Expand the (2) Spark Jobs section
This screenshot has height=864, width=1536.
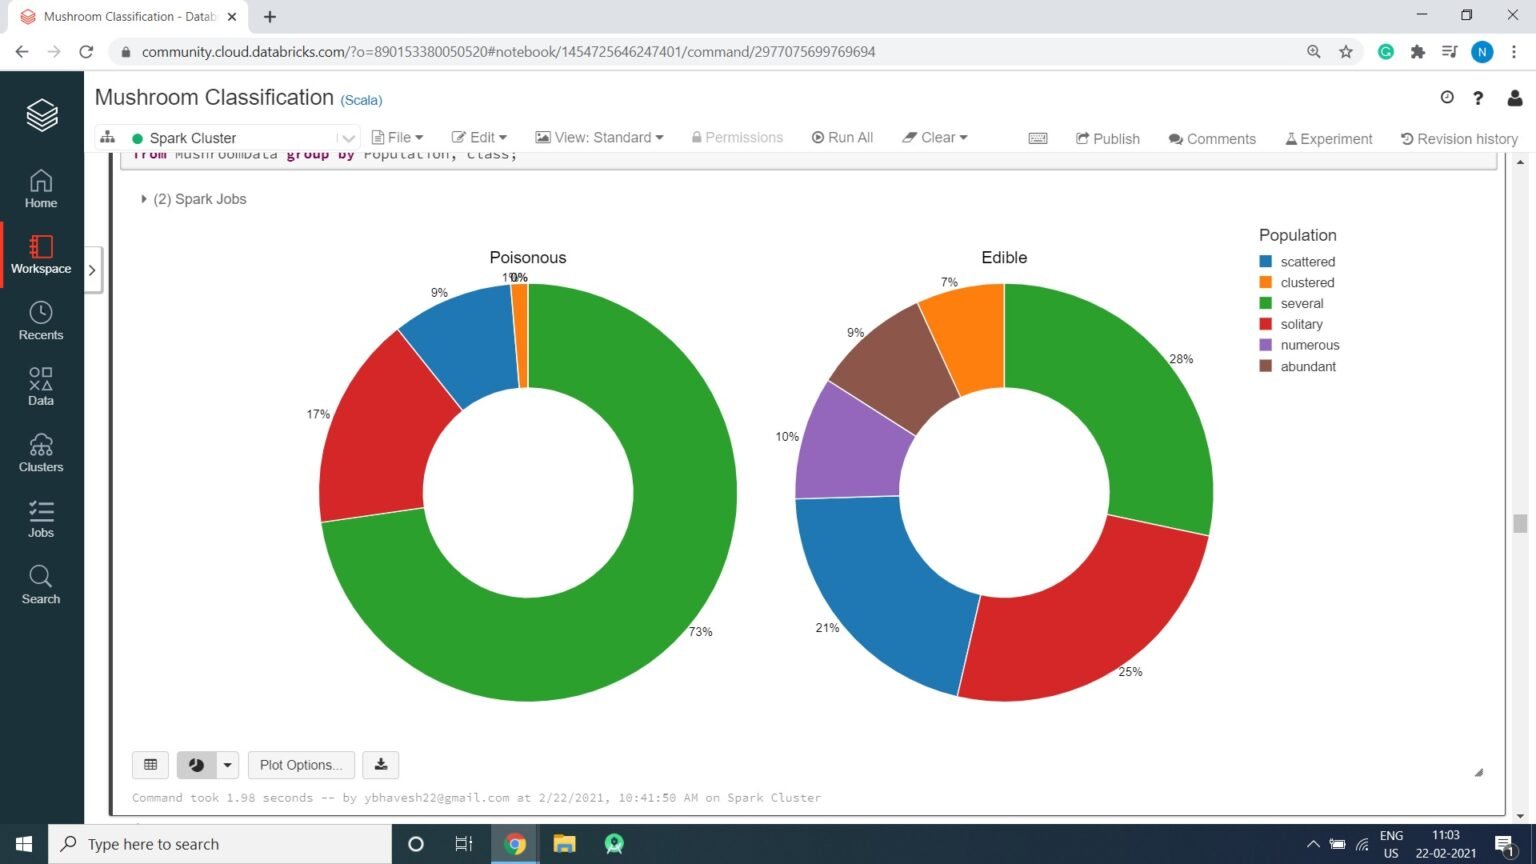click(195, 199)
